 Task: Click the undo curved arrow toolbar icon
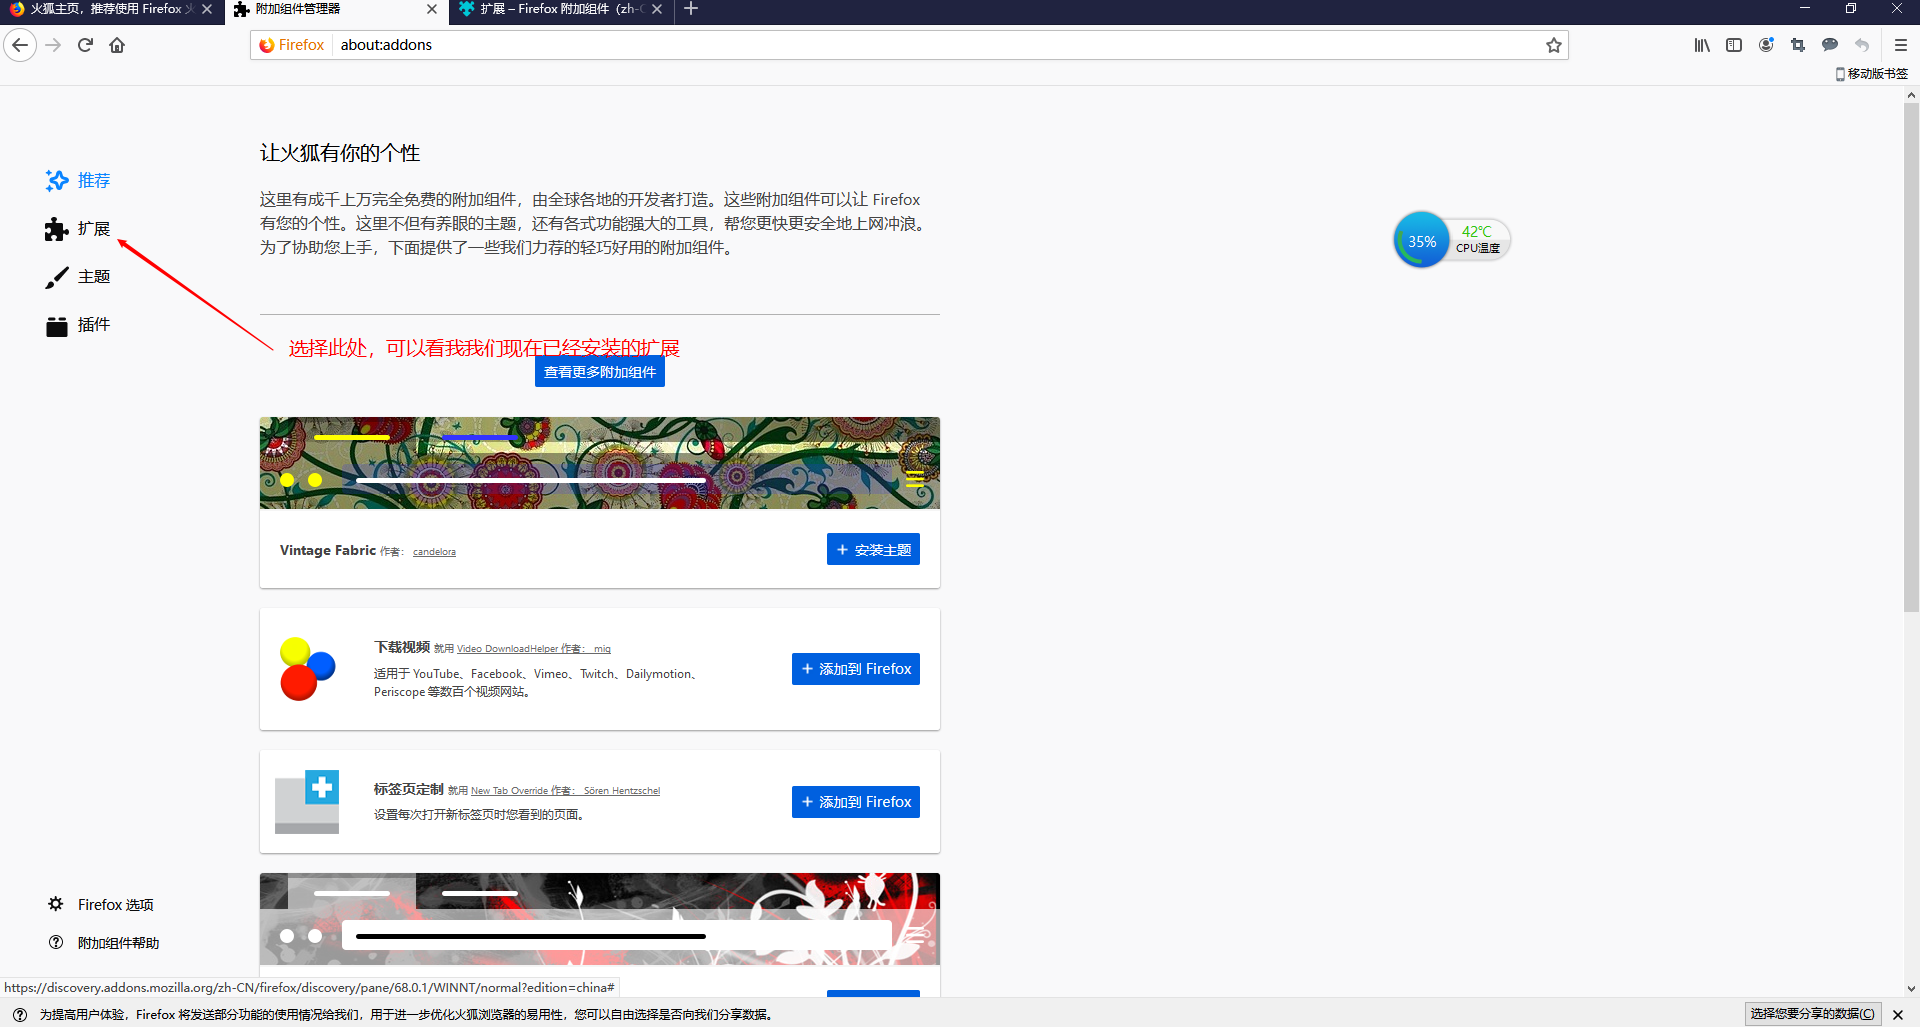pyautogui.click(x=1862, y=45)
